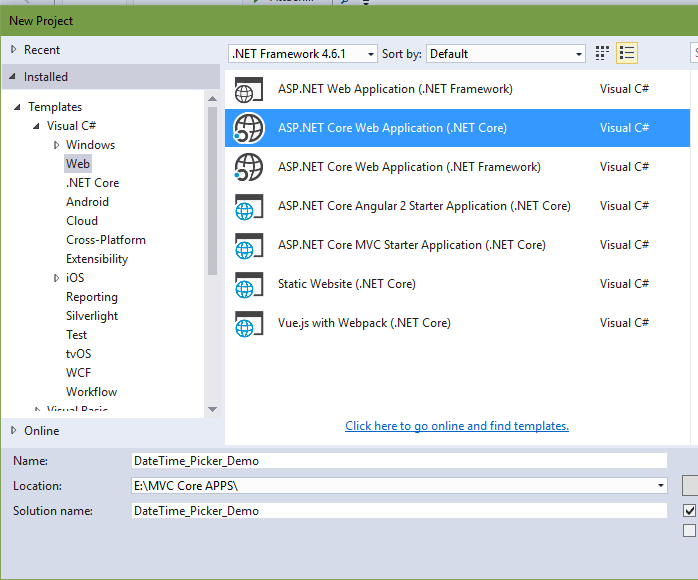Collapse the Installed section

pos(12,77)
